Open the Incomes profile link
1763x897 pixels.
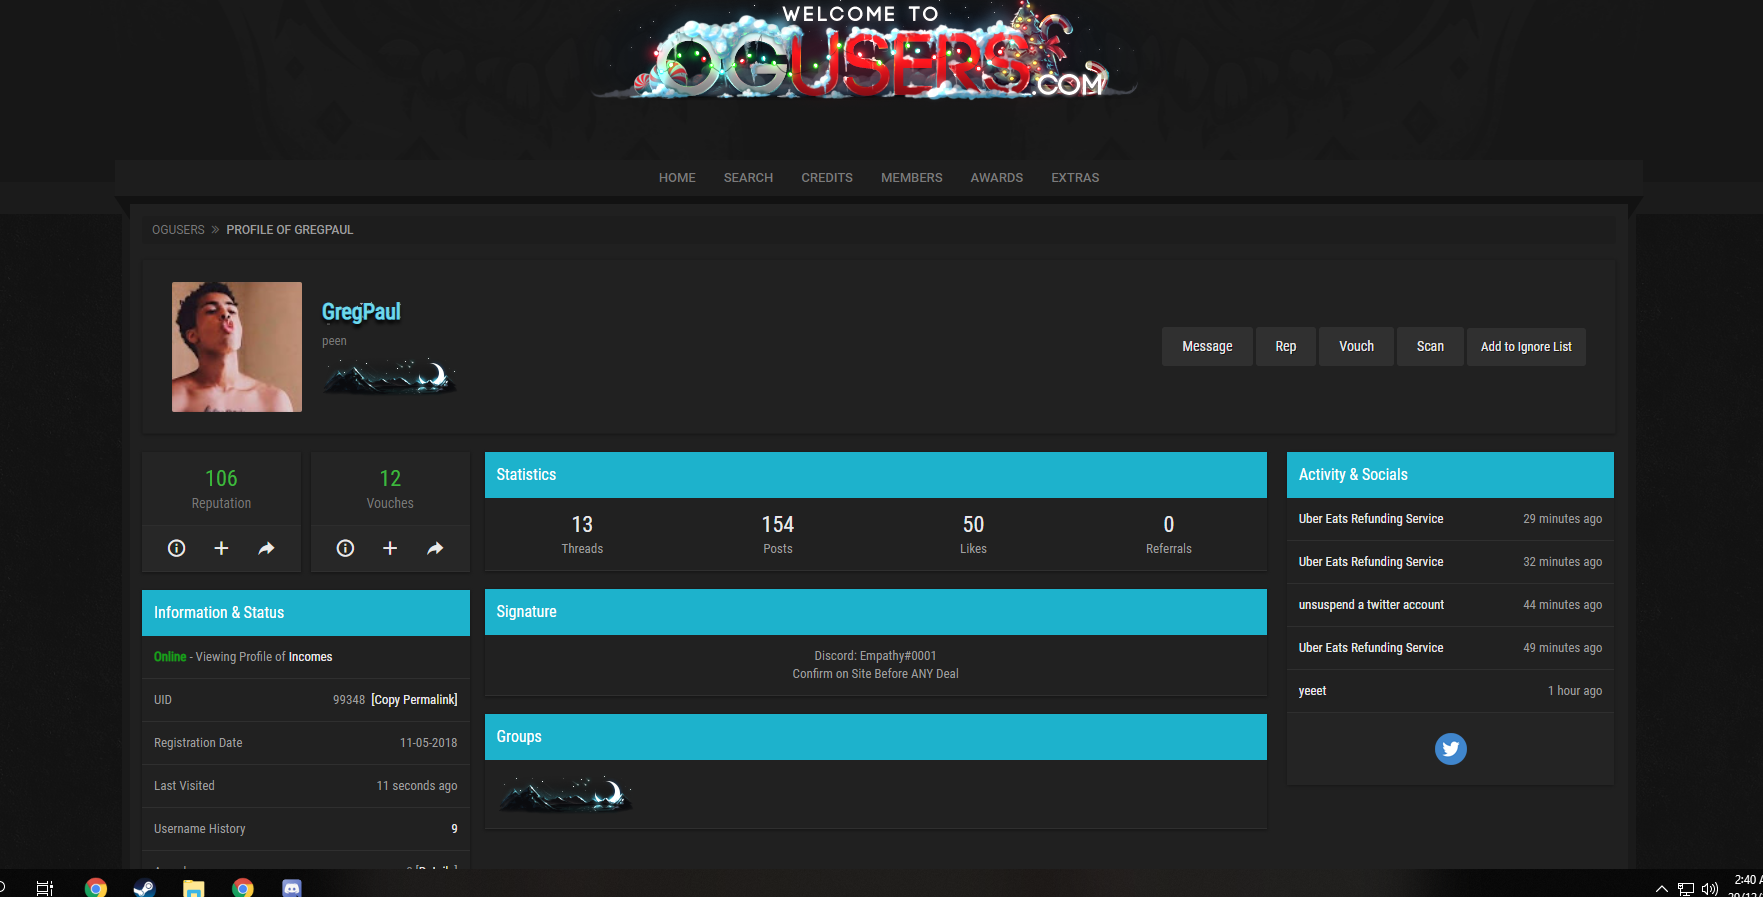point(310,657)
